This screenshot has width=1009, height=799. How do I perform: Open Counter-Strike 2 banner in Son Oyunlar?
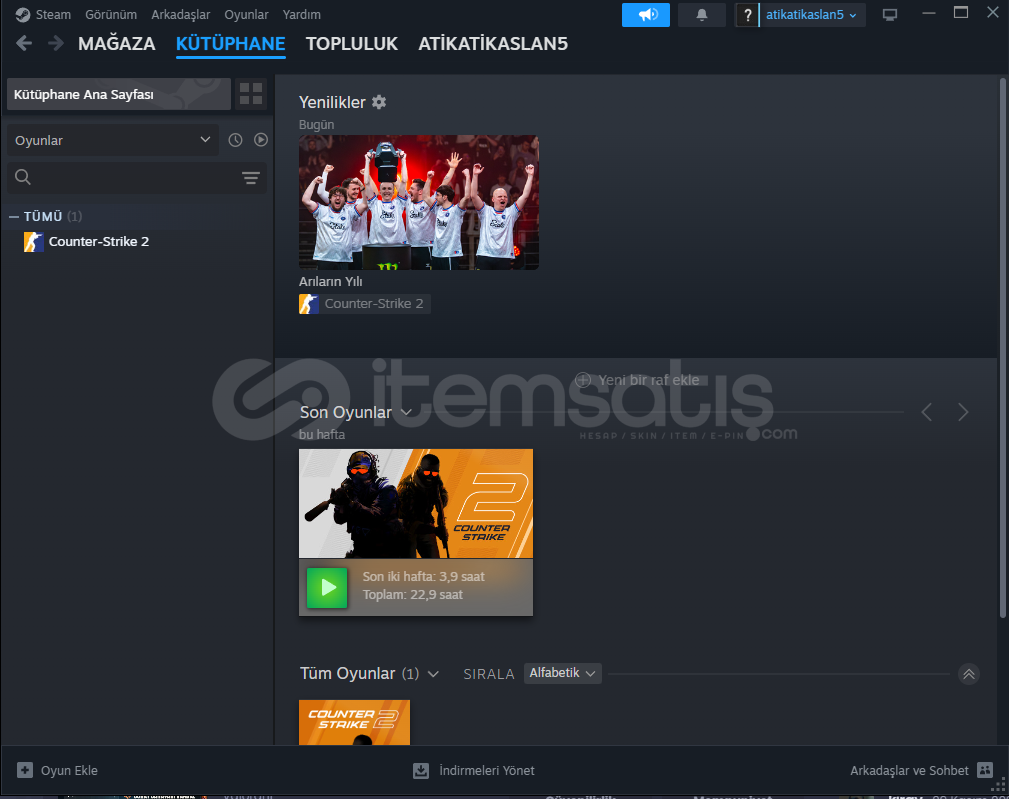click(416, 503)
